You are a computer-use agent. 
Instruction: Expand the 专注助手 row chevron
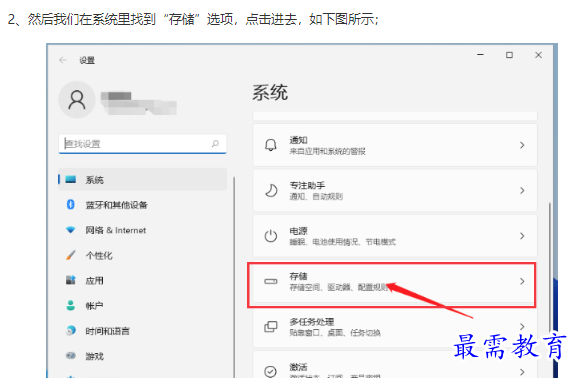click(x=522, y=190)
